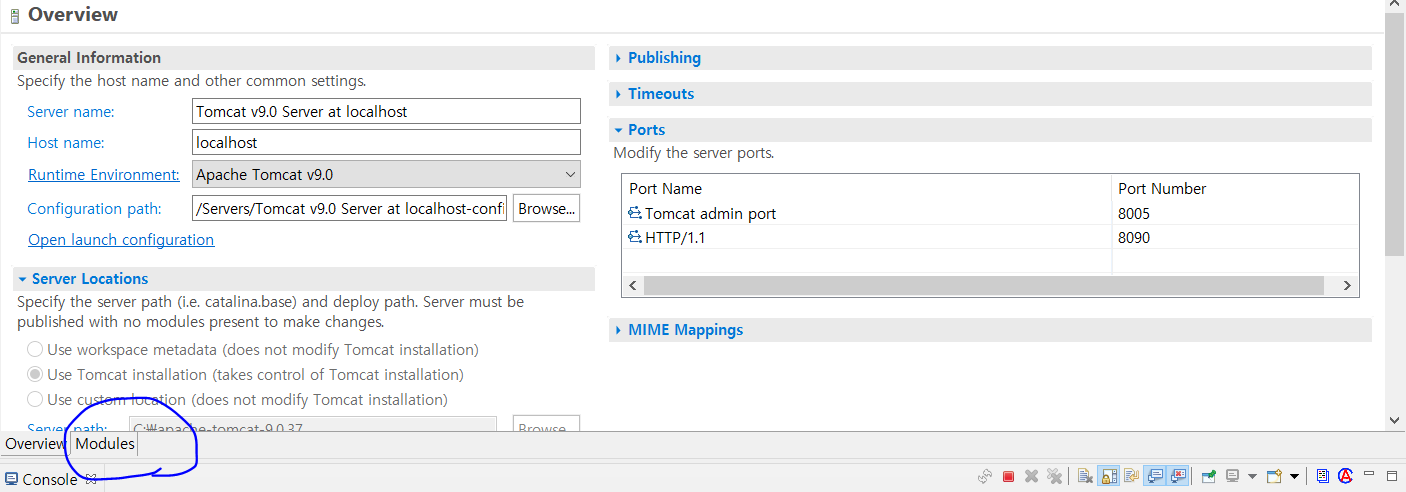Click the Runtime Environment link
1406x492 pixels.
coord(104,174)
